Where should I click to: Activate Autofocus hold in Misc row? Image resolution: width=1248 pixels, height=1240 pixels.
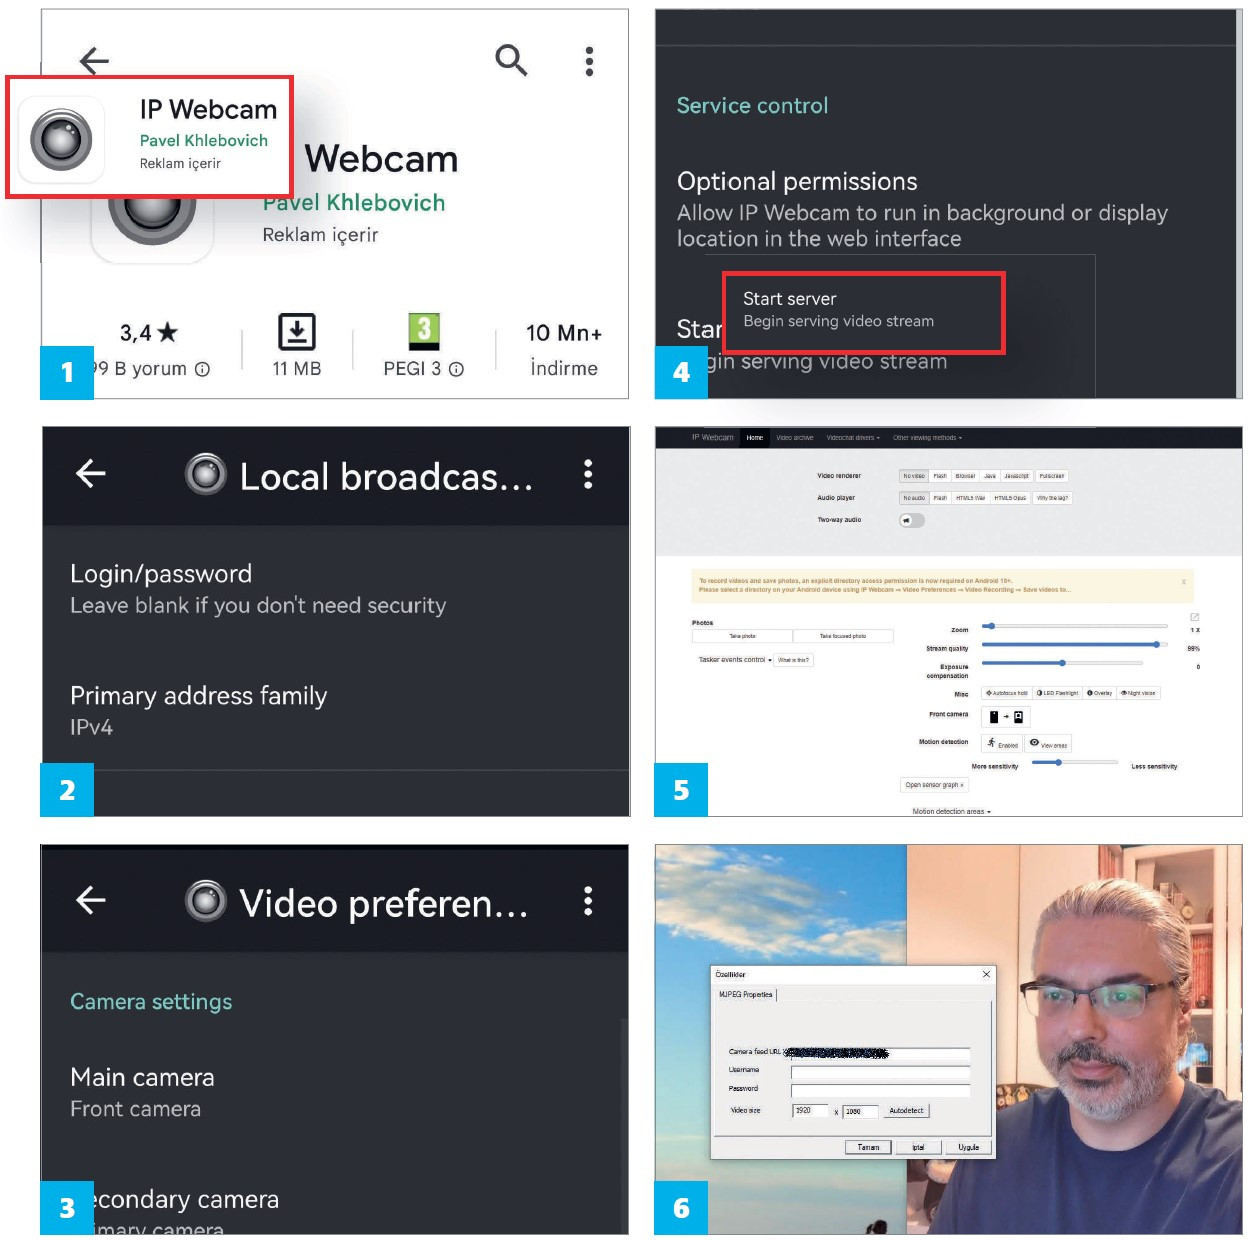1007,693
